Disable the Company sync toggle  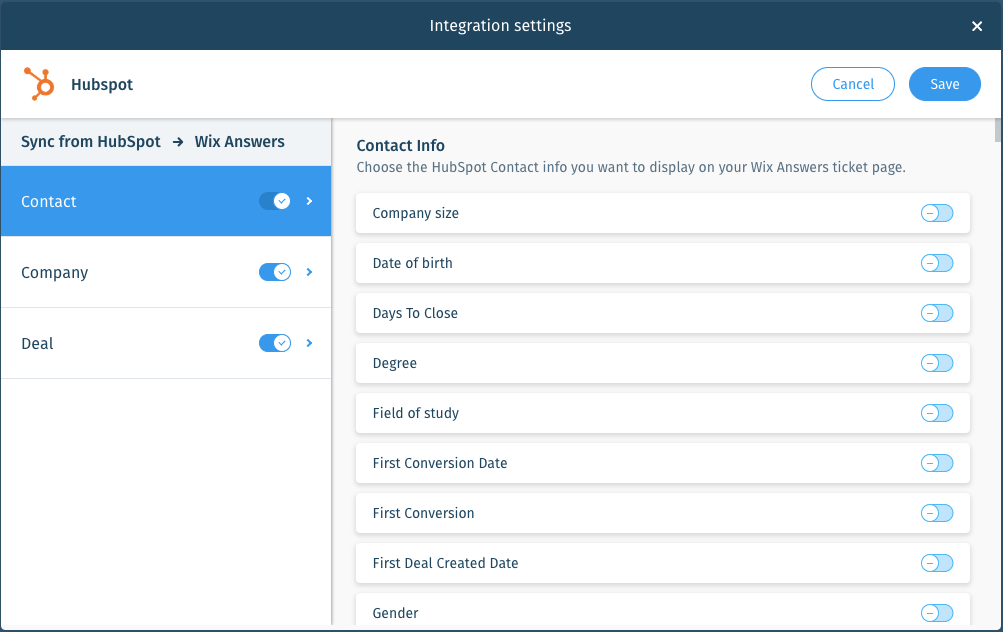click(275, 272)
